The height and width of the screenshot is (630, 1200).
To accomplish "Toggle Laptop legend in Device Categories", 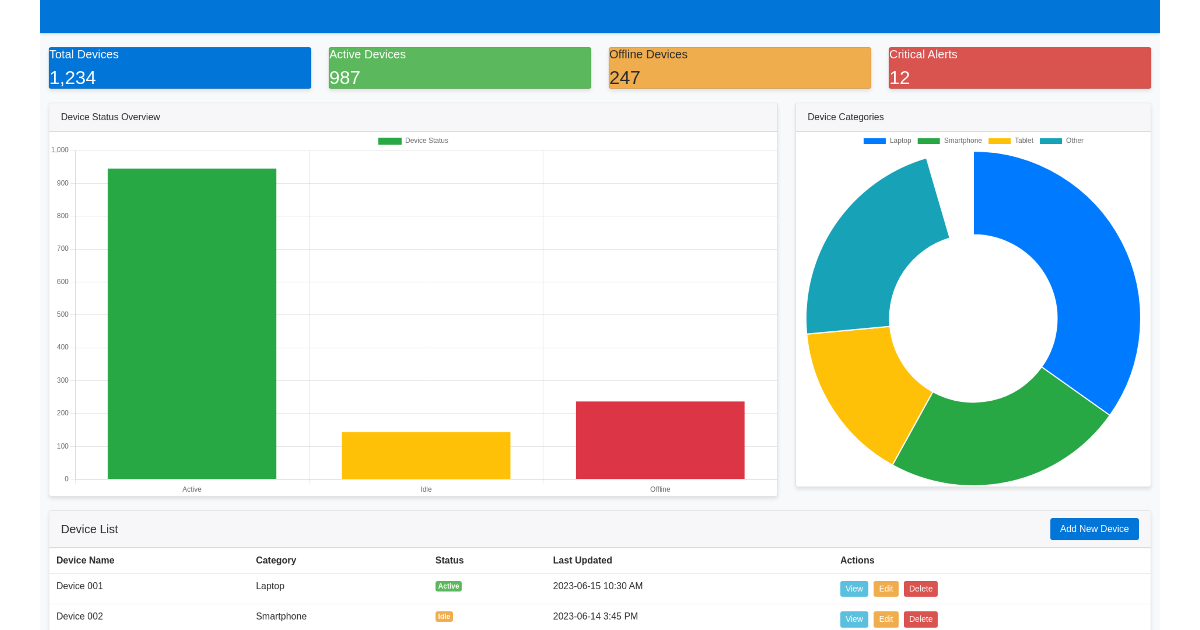I will 888,141.
